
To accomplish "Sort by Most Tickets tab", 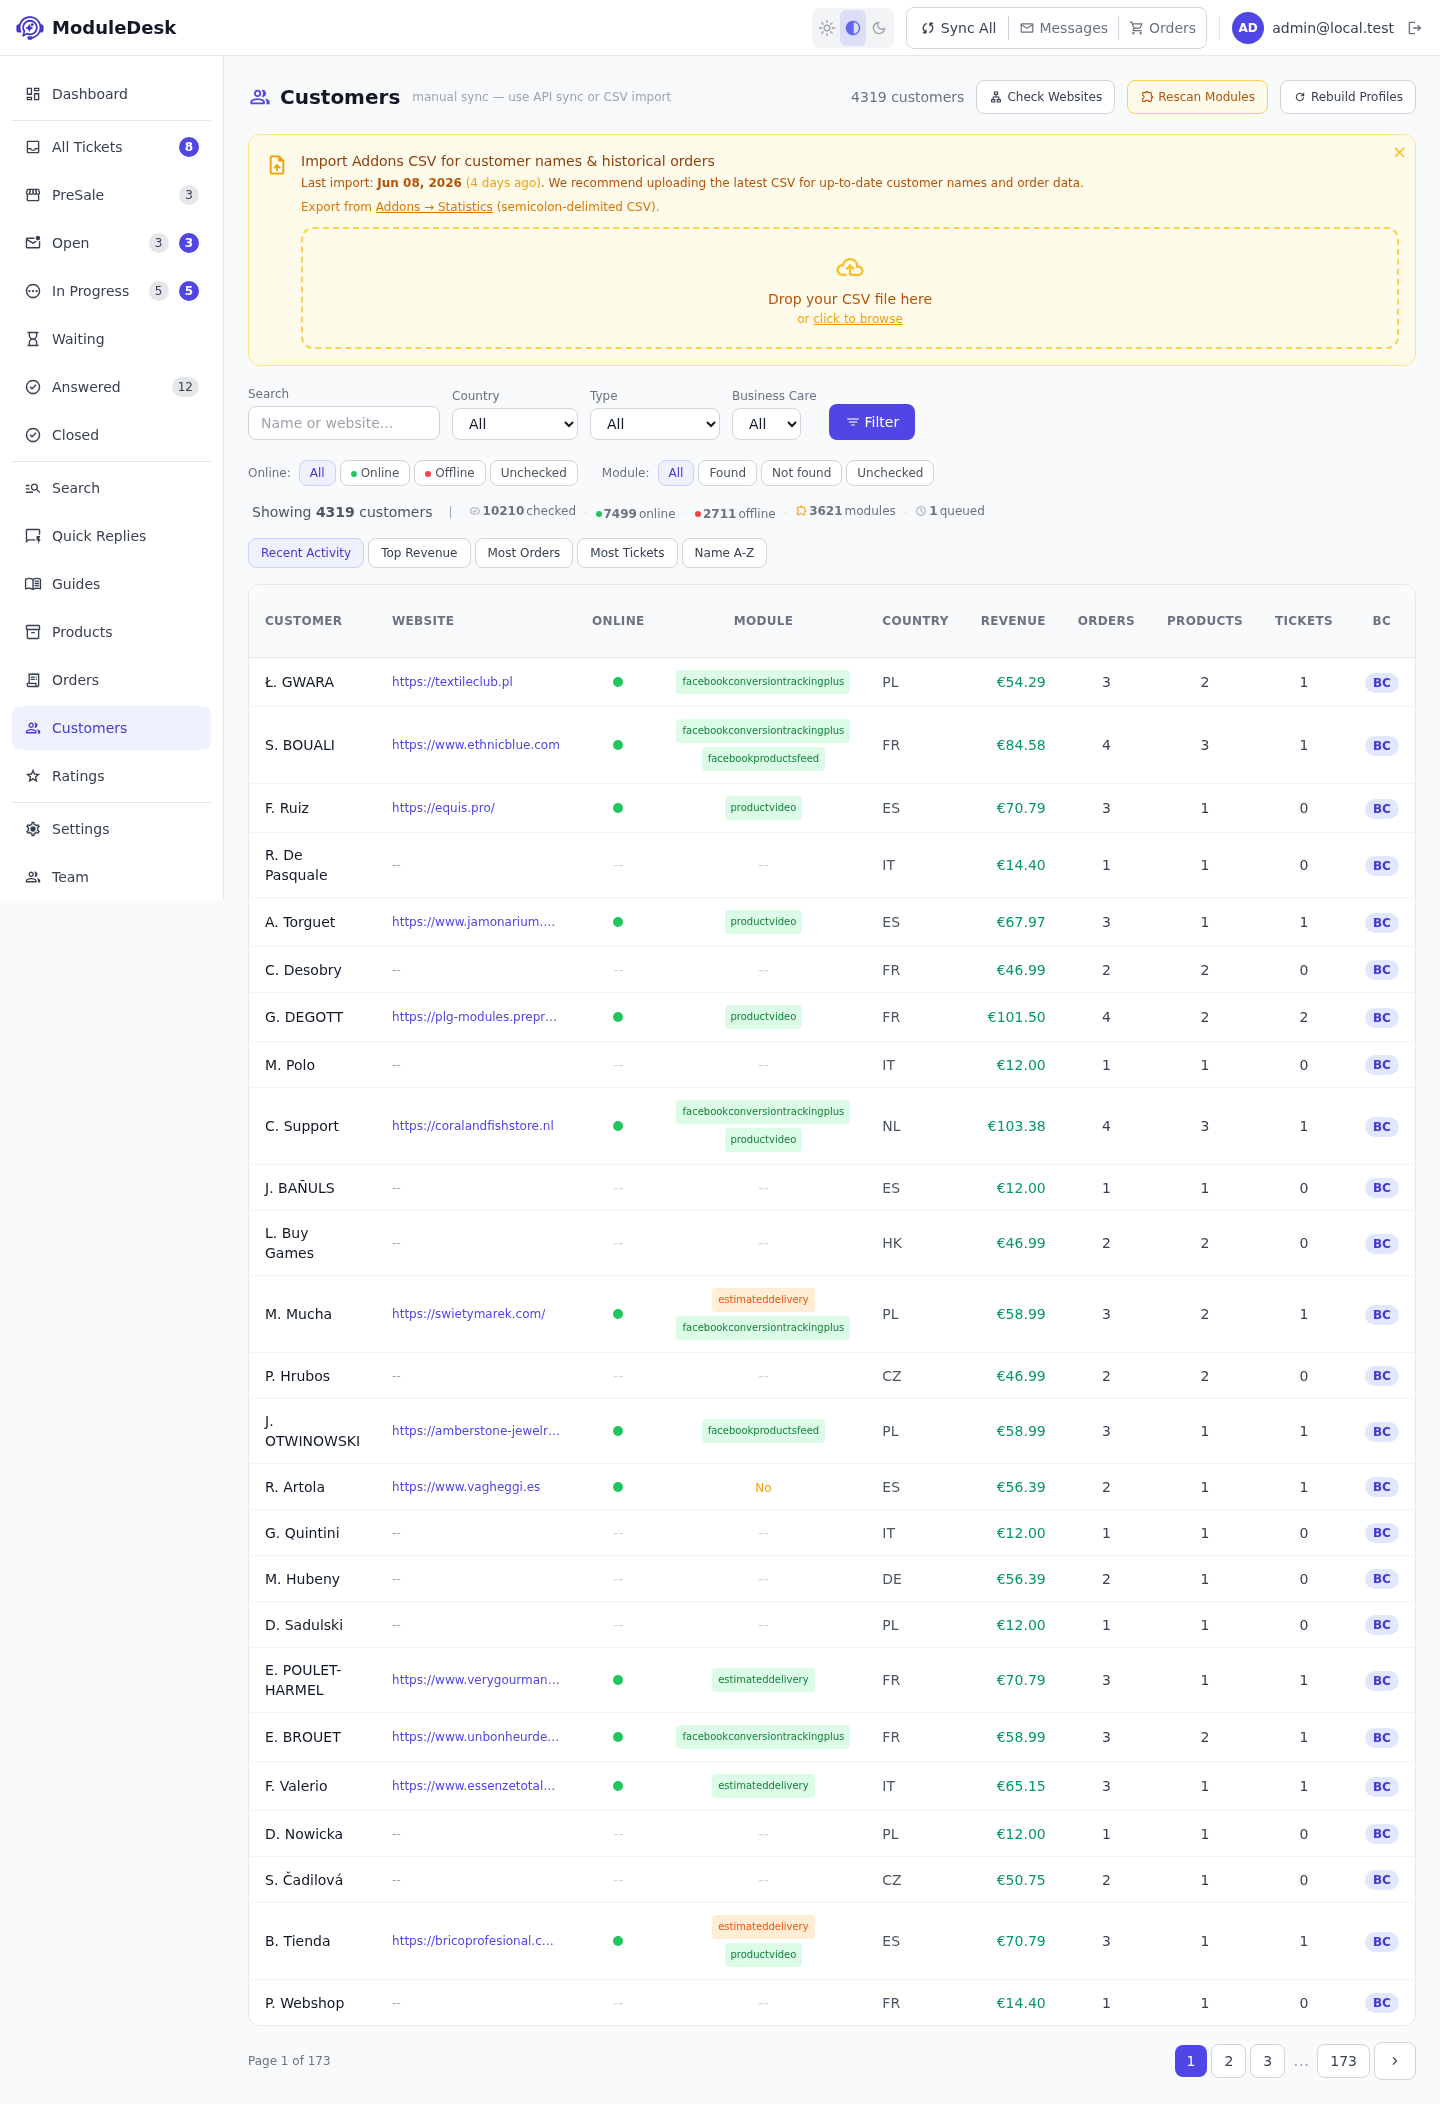I will (x=627, y=553).
